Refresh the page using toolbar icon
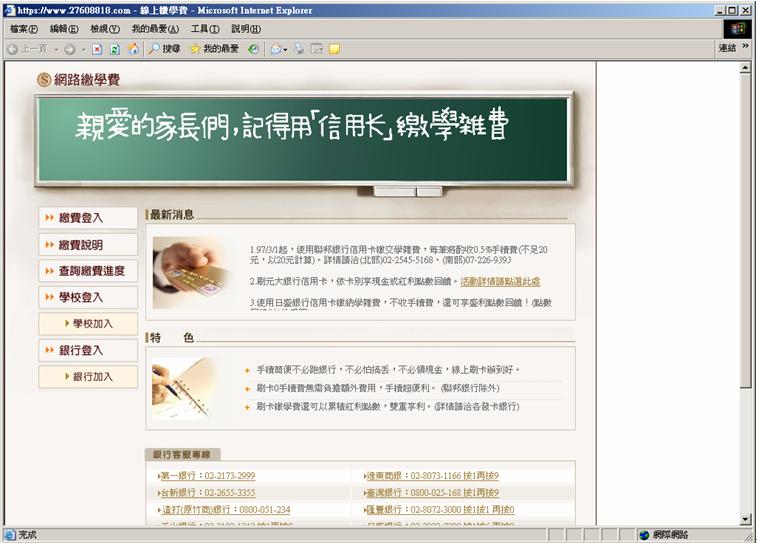This screenshot has width=757, height=543. click(x=114, y=48)
